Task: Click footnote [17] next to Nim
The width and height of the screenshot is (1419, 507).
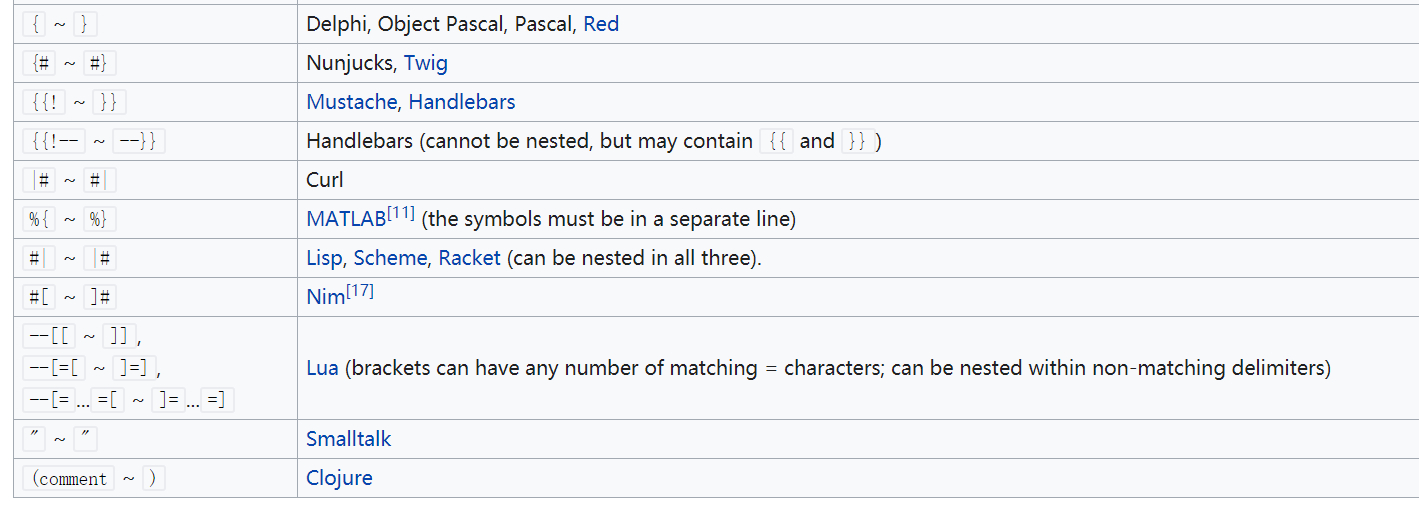Action: (360, 292)
